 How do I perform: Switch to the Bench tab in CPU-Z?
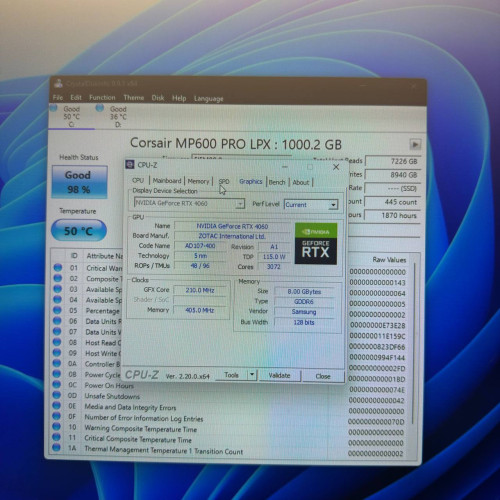tap(277, 182)
